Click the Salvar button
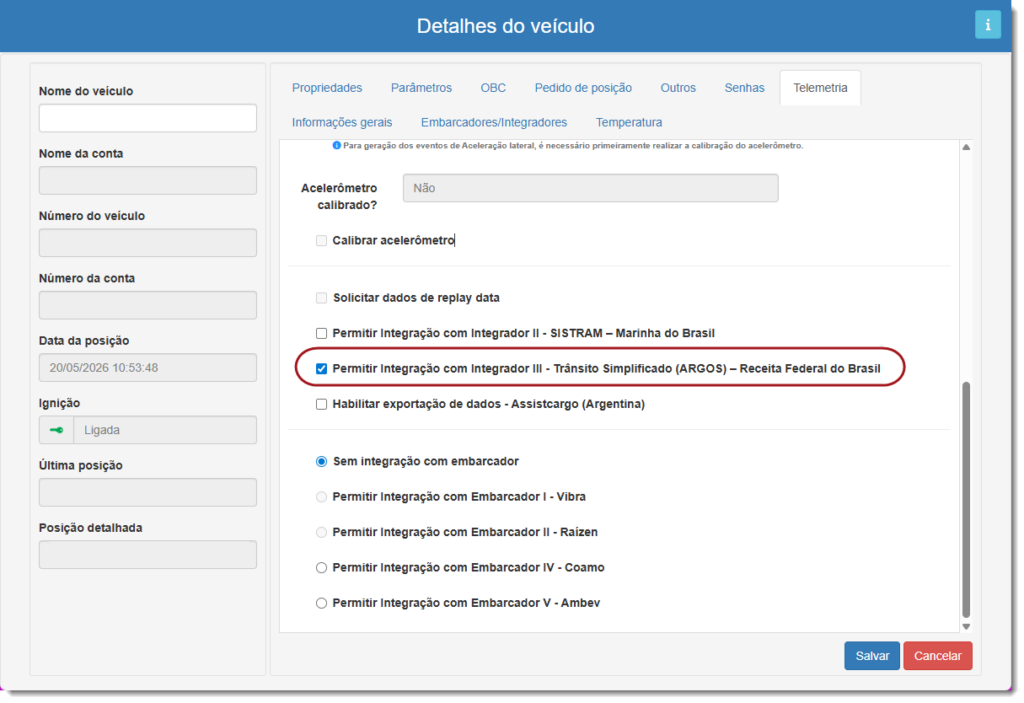 (x=872, y=656)
